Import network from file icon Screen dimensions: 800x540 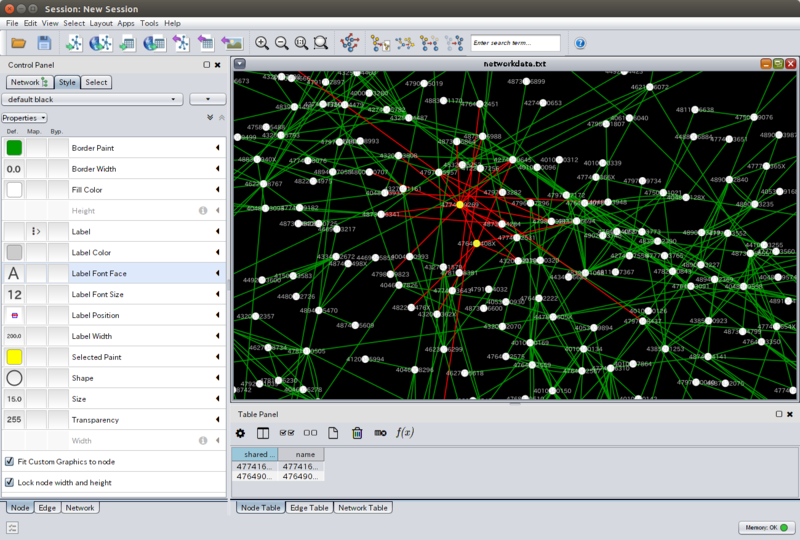[x=74, y=43]
